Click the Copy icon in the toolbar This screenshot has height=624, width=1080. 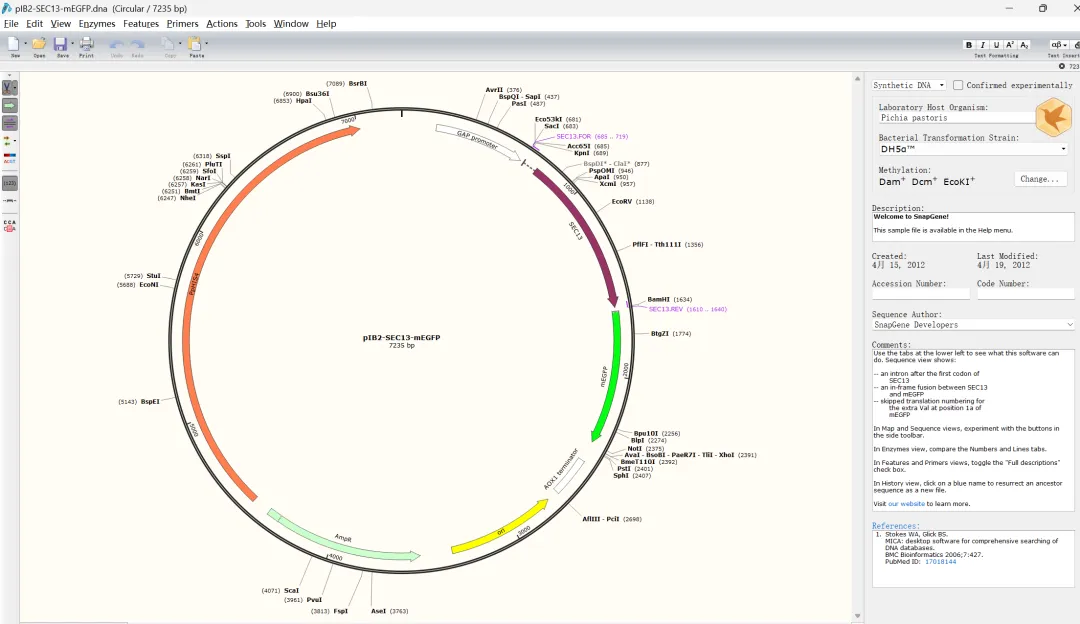tap(168, 44)
